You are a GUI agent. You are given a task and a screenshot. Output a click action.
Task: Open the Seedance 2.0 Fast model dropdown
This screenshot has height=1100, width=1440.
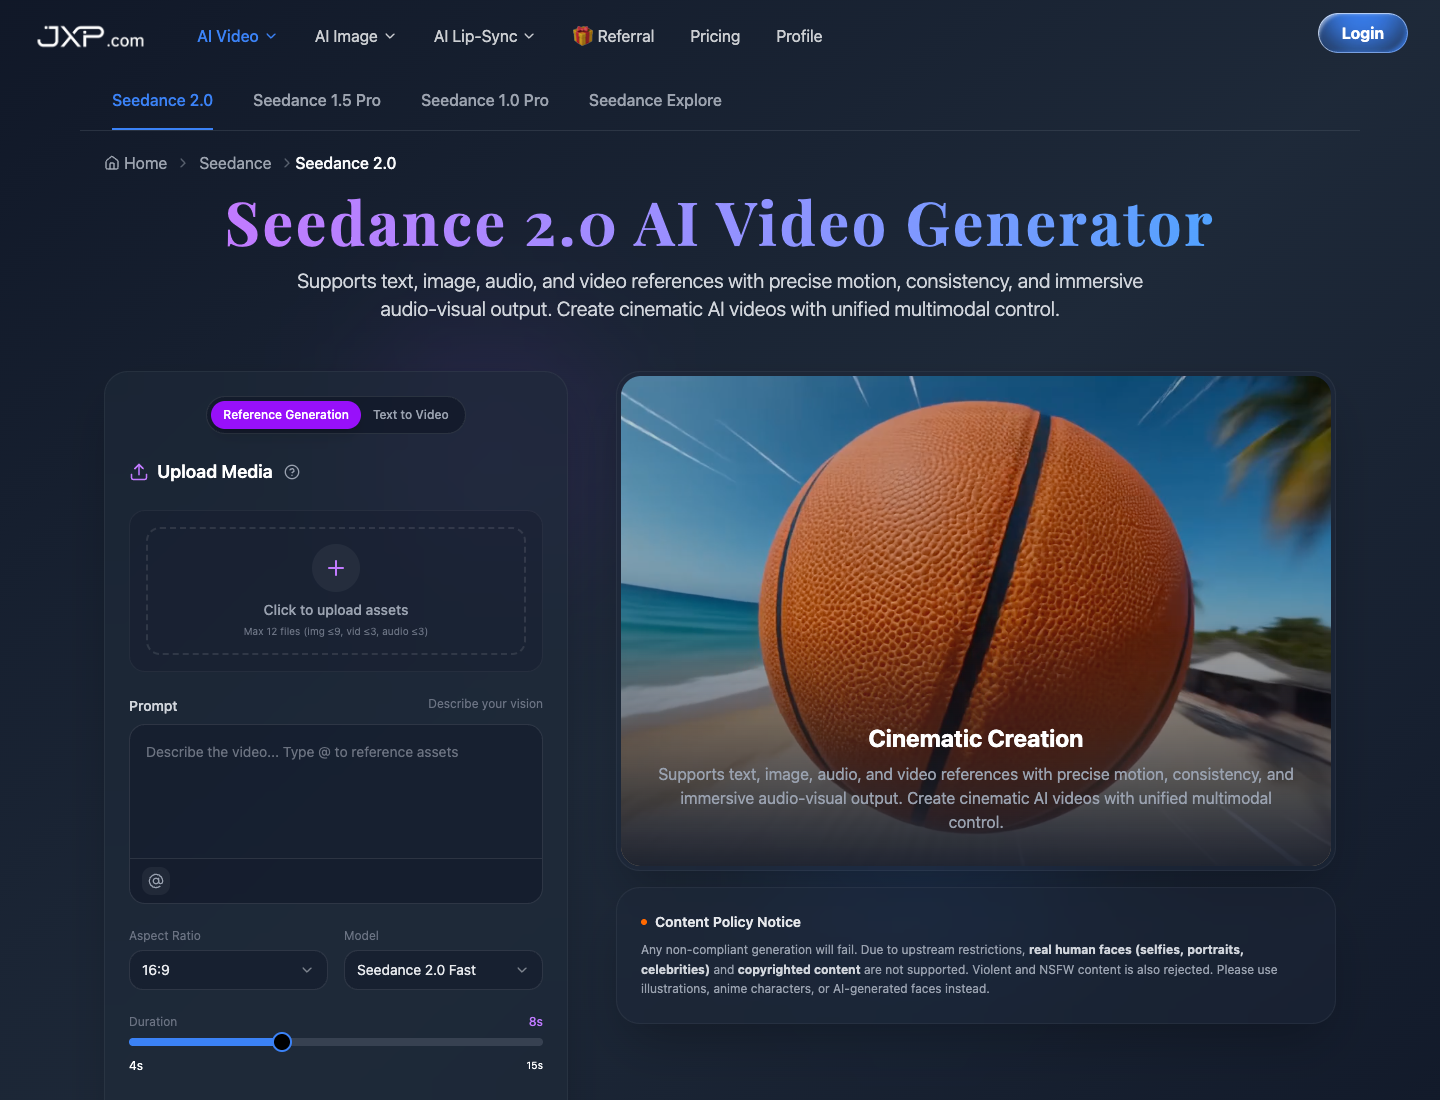443,970
